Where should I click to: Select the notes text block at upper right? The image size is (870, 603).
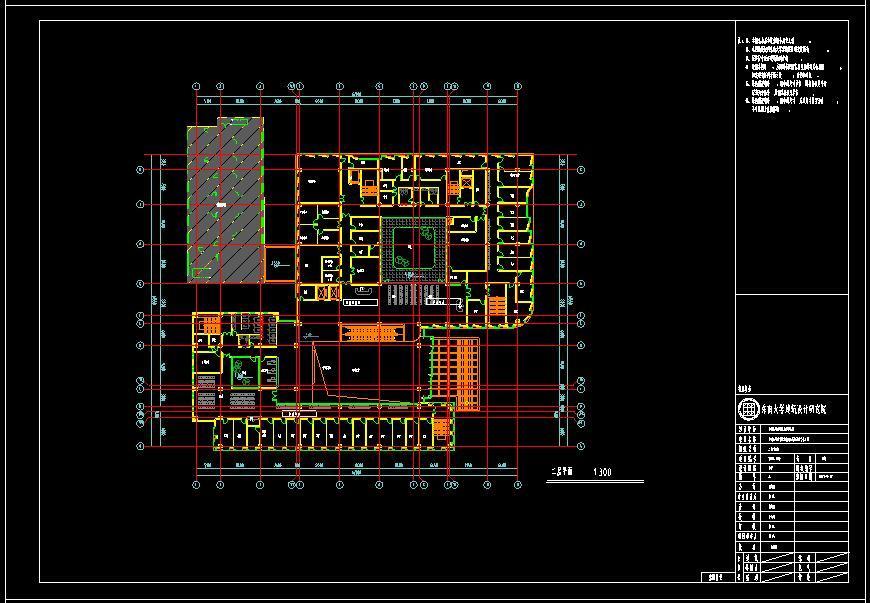[789, 75]
